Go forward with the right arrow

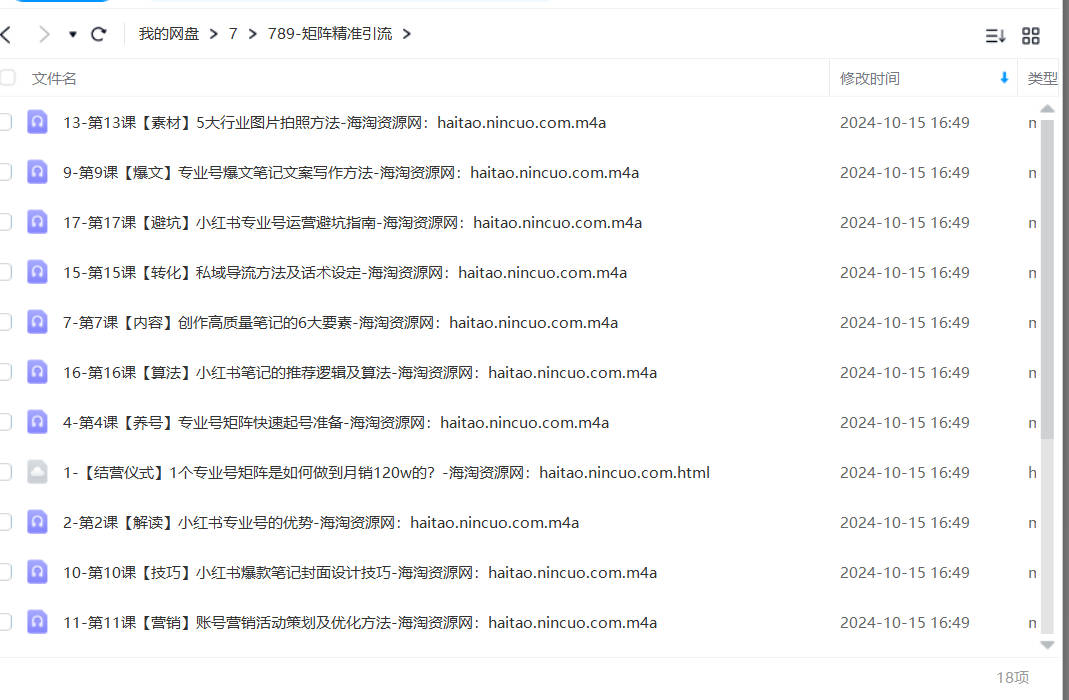pyautogui.click(x=44, y=34)
